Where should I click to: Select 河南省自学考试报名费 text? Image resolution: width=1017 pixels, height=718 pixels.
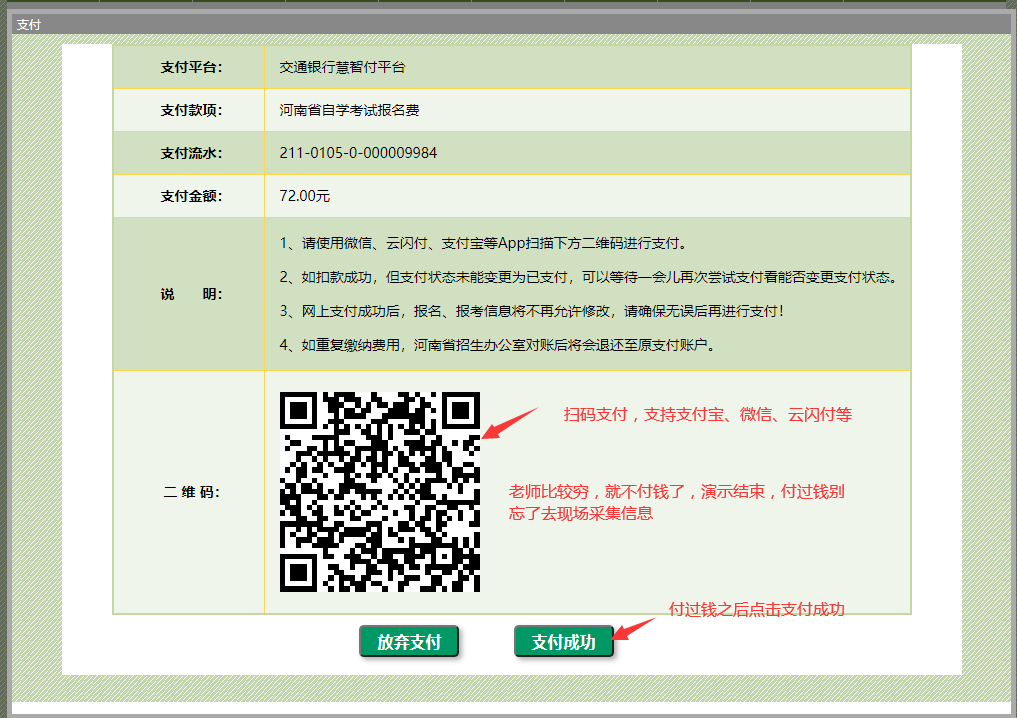[x=349, y=110]
